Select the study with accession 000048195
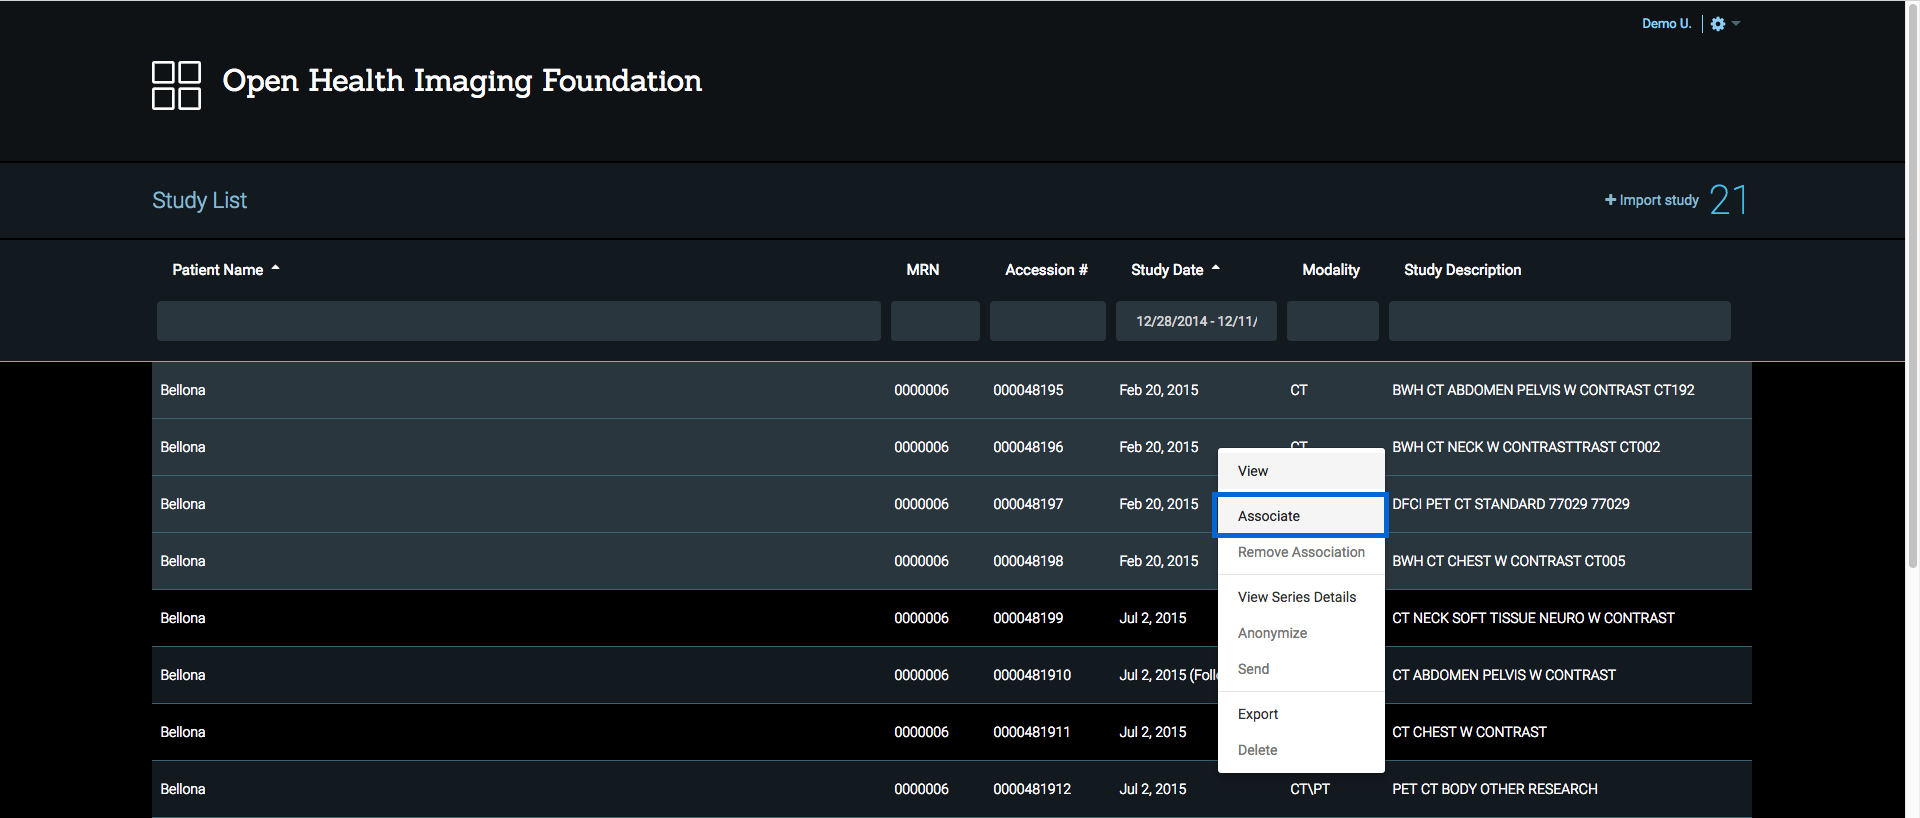1920x818 pixels. click(1028, 390)
